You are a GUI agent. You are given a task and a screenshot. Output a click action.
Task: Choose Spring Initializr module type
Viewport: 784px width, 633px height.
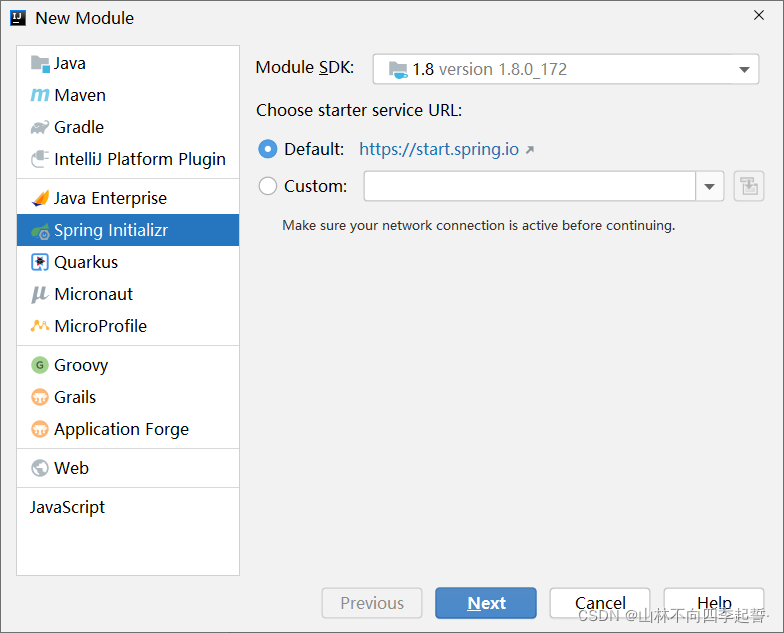[x=128, y=230]
